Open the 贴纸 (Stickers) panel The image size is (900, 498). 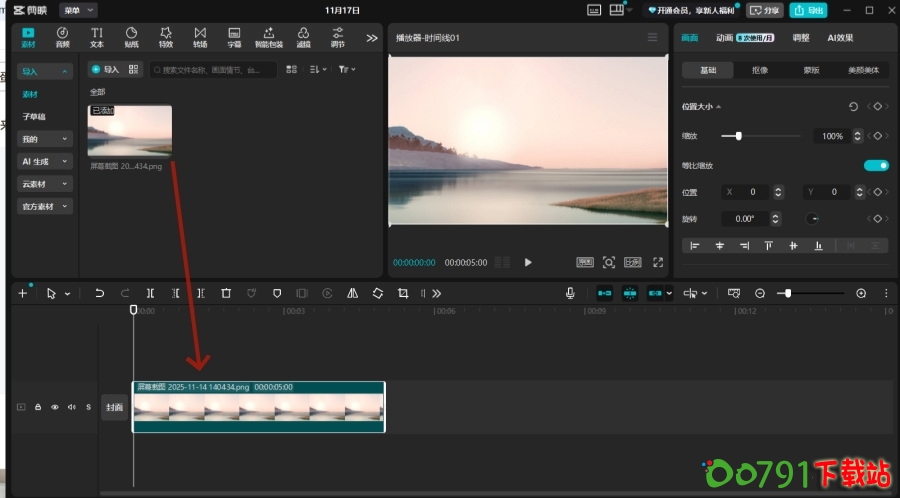point(131,37)
